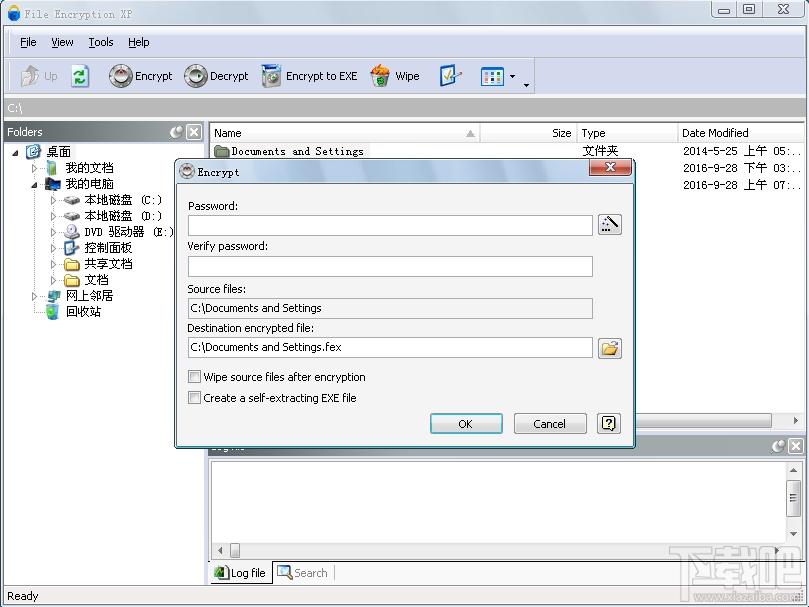The height and width of the screenshot is (607, 809).
Task: Expand the 我的文档 tree node
Action: point(34,168)
